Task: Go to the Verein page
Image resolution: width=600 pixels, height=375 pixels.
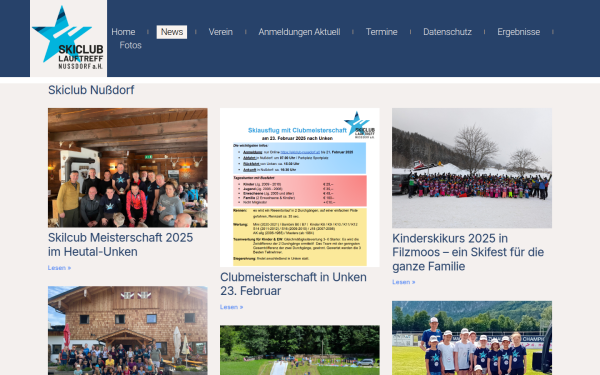Action: click(x=220, y=32)
